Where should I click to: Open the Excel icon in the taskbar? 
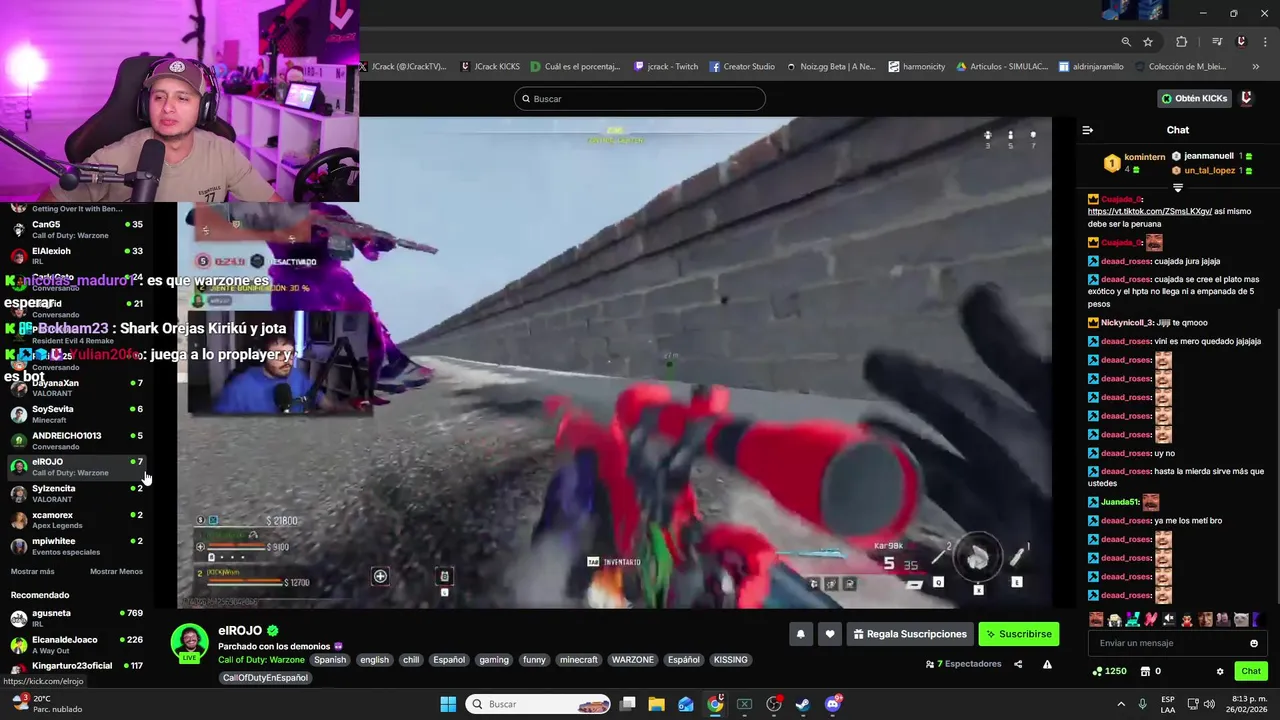pyautogui.click(x=744, y=704)
